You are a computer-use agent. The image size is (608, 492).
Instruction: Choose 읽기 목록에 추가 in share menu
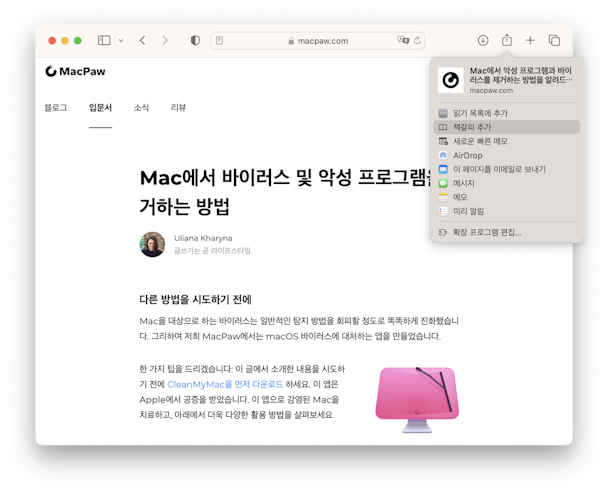click(x=507, y=113)
